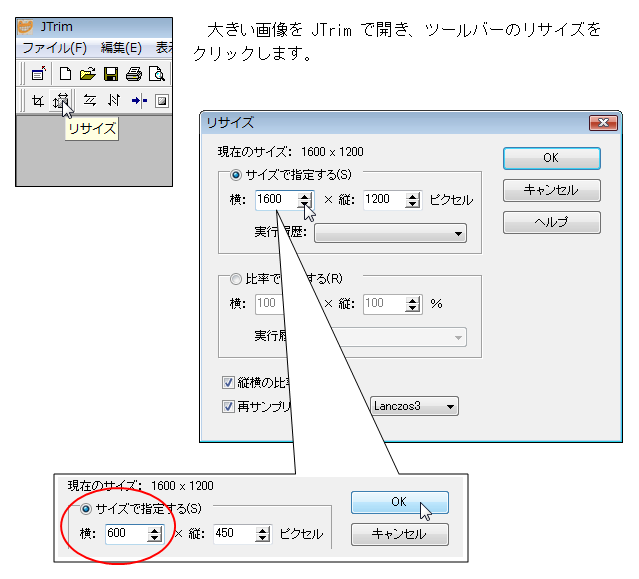Click the 縦 height field showing 1200
This screenshot has height=579, width=639.
pos(384,200)
